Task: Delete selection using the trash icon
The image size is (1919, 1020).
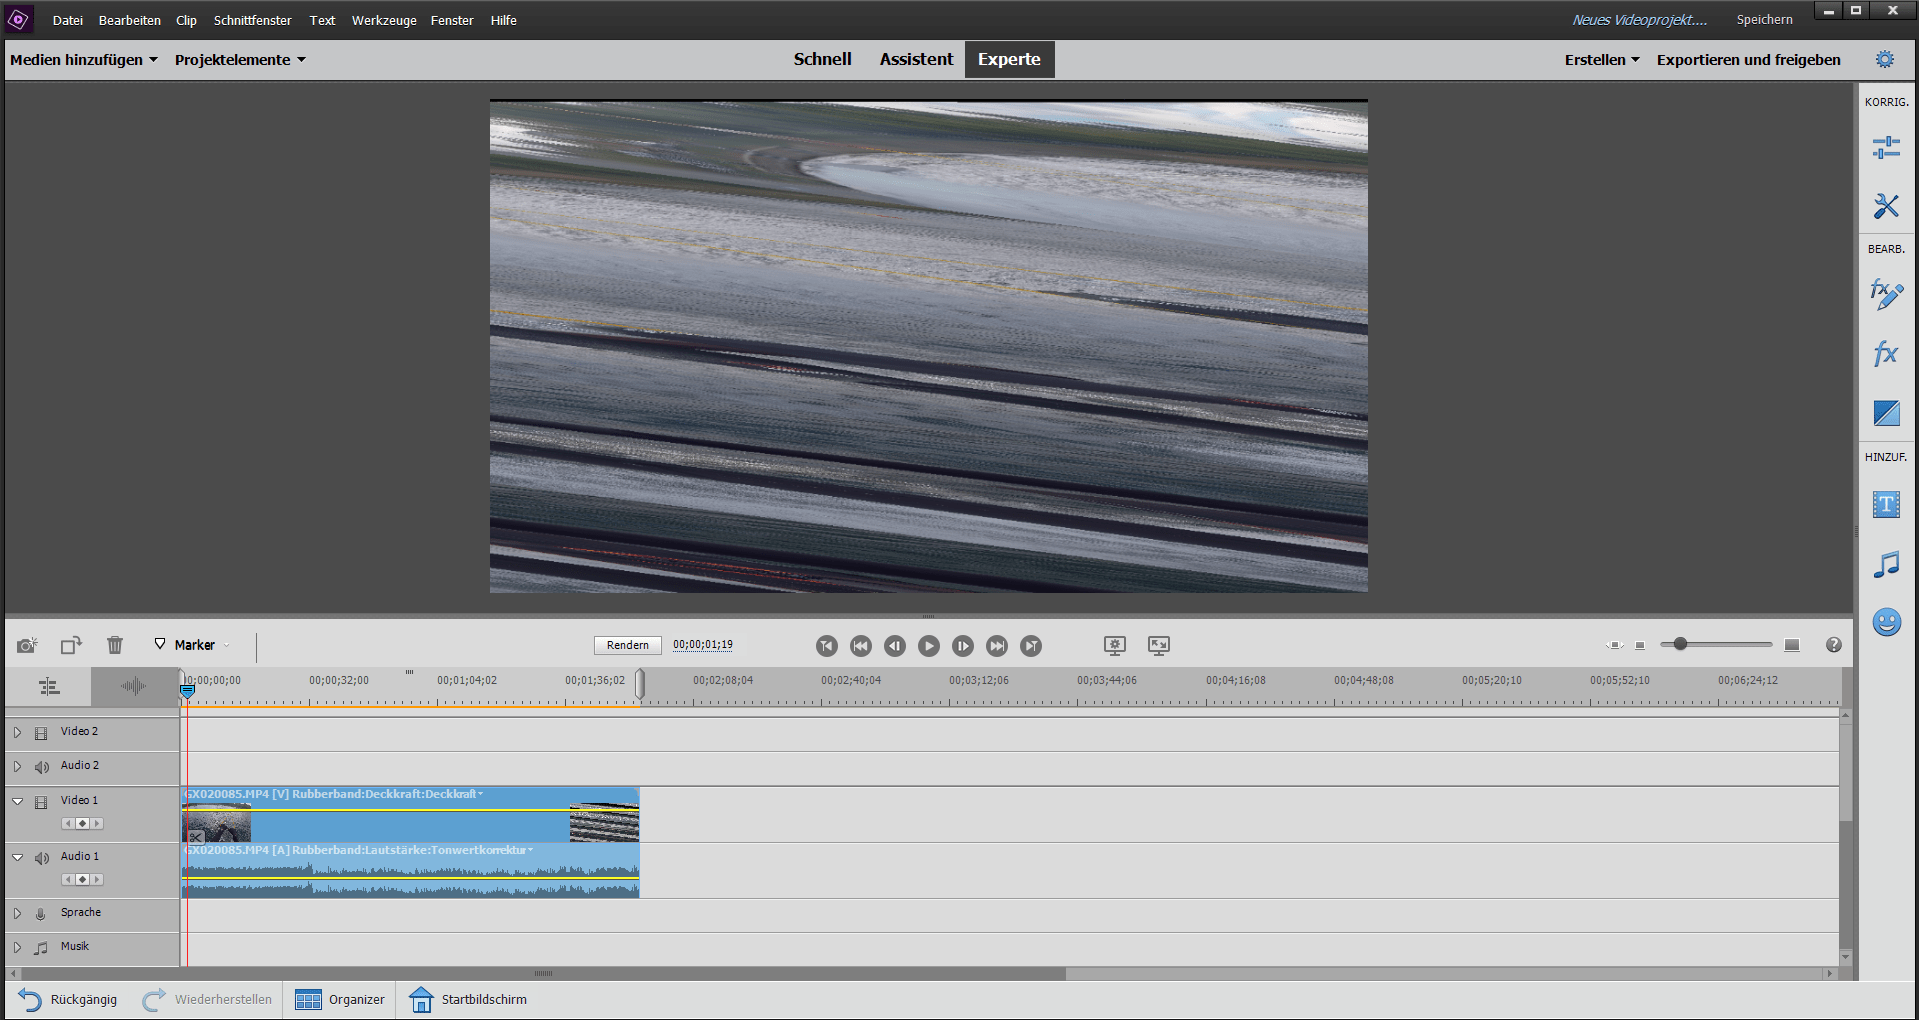Action: tap(114, 645)
